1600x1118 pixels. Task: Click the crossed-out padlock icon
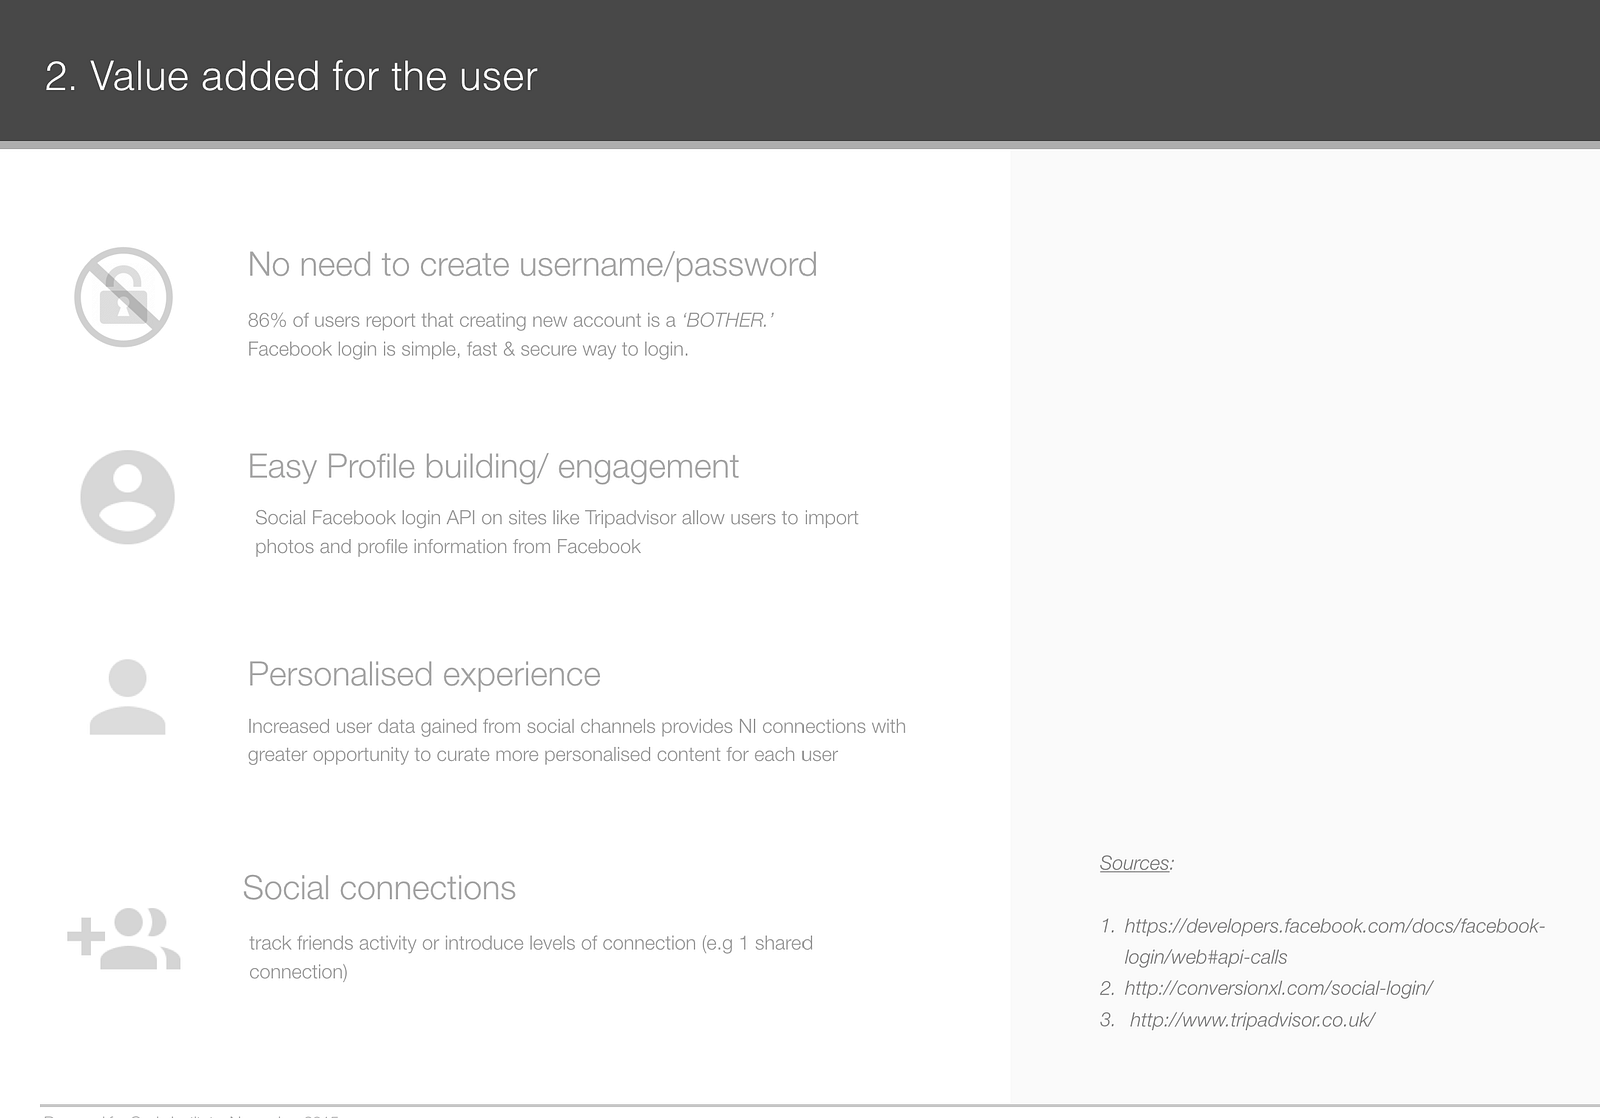[x=123, y=297]
